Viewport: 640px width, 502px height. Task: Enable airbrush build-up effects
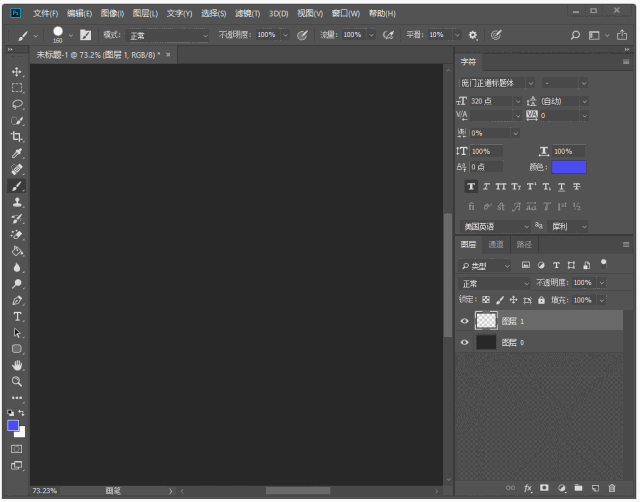click(x=388, y=36)
